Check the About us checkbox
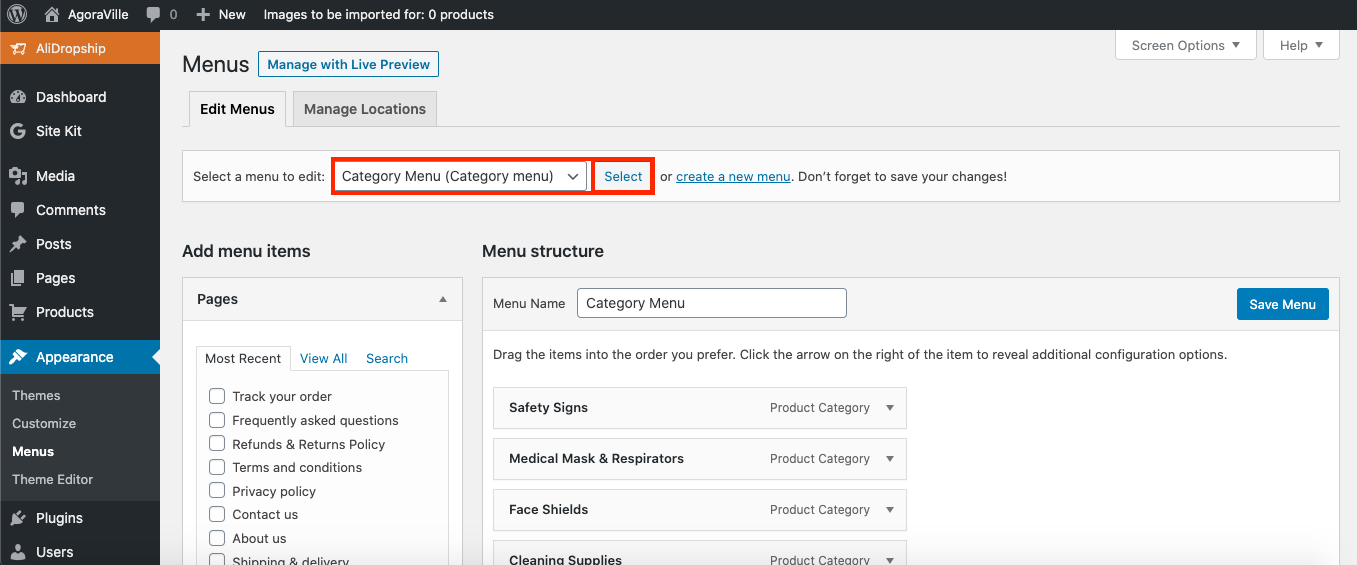This screenshot has width=1357, height=565. point(217,538)
